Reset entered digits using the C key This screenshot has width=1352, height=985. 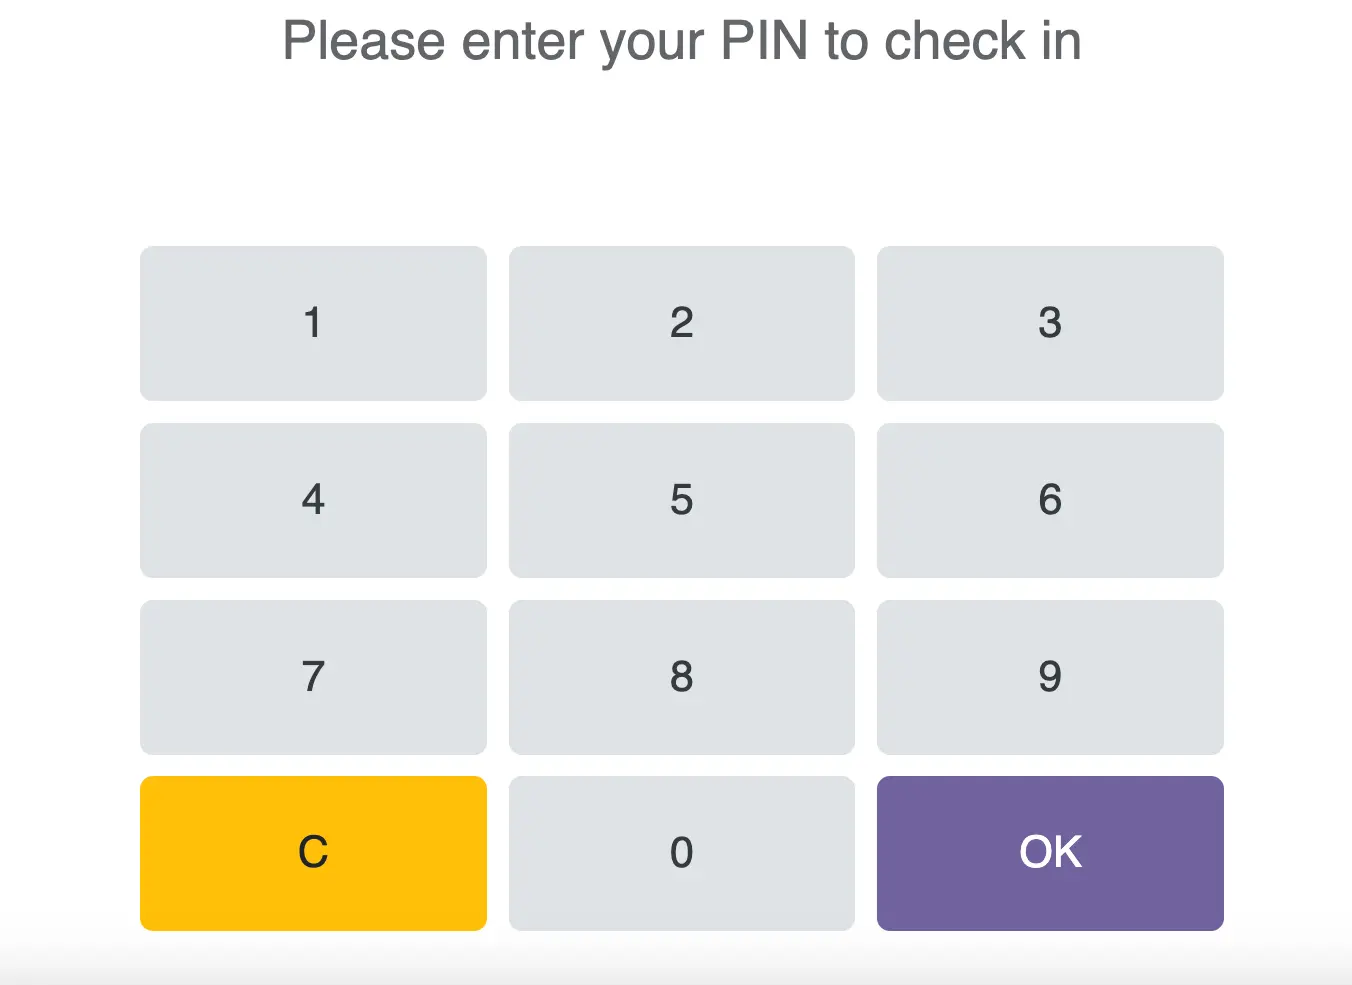(x=313, y=853)
